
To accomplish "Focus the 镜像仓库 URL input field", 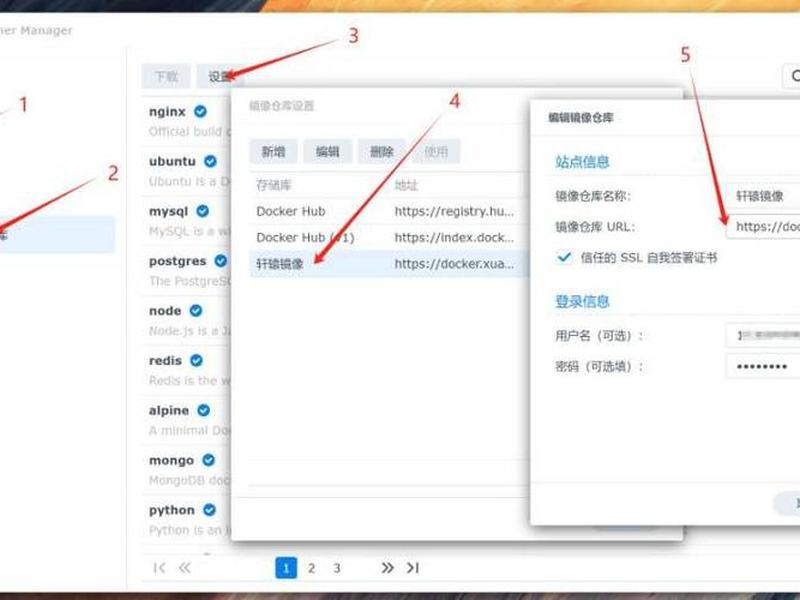I will pos(763,227).
